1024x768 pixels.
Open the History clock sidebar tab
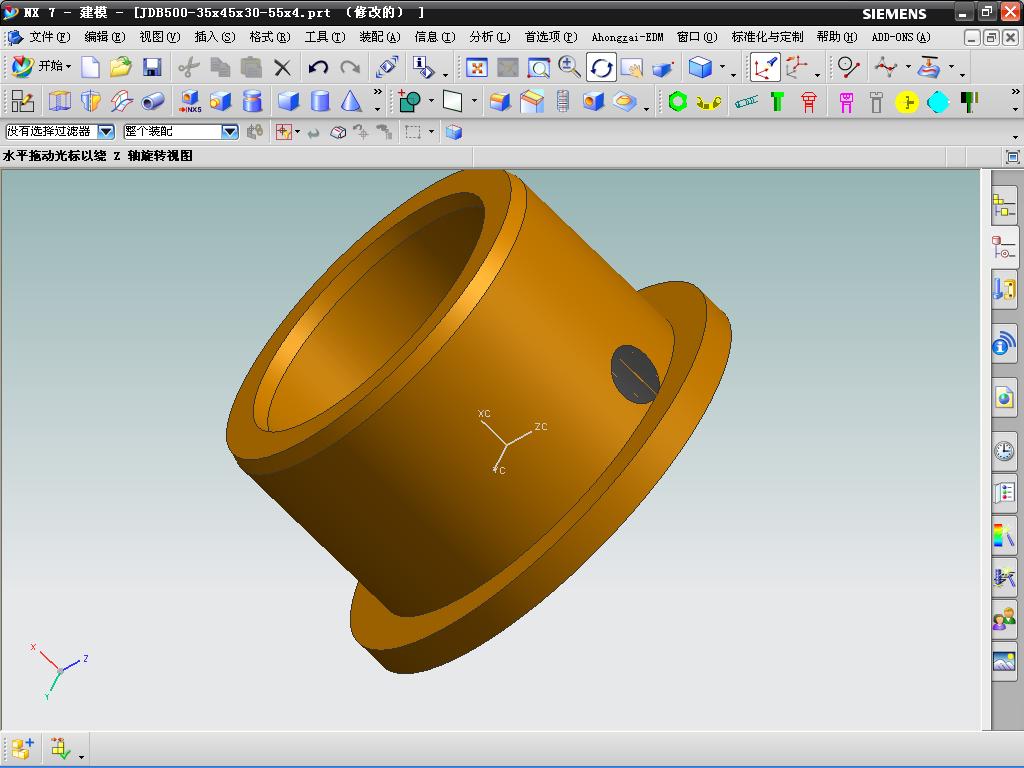click(x=1004, y=451)
